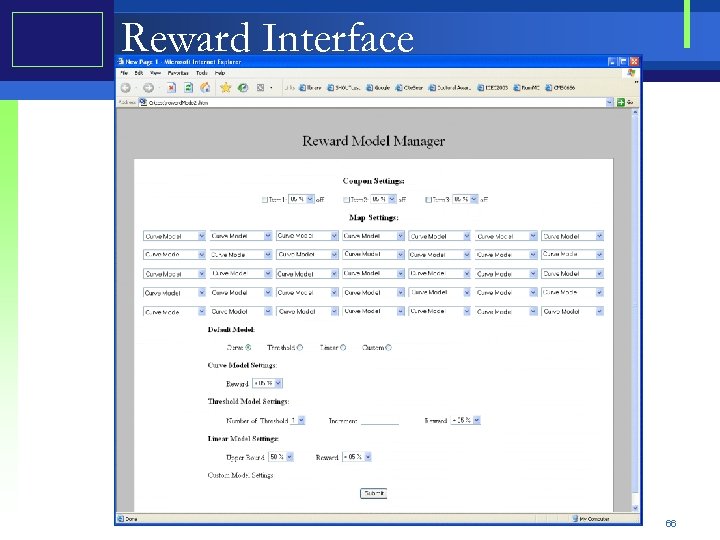Viewport: 720px width, 540px height.
Task: Click the "Reward Interface" slide title
Action: (x=268, y=38)
